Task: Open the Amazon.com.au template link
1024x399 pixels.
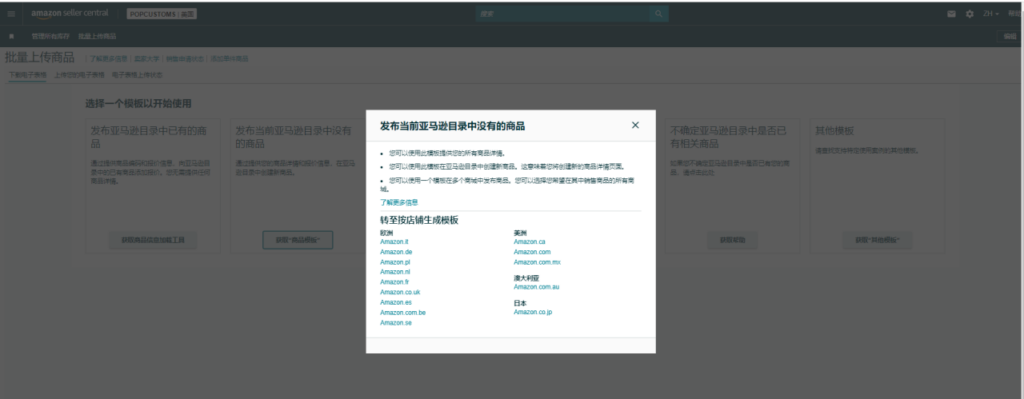Action: point(536,287)
